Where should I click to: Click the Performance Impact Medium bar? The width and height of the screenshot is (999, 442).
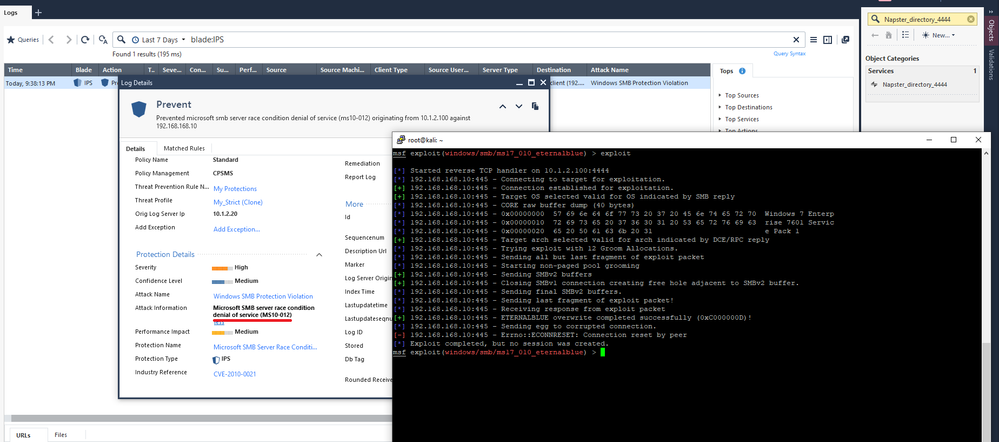(x=222, y=332)
